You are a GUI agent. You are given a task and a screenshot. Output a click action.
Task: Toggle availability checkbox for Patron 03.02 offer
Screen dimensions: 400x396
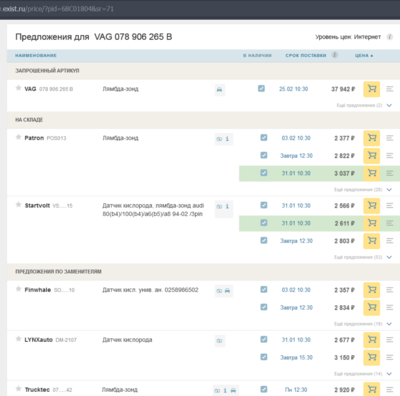click(264, 138)
